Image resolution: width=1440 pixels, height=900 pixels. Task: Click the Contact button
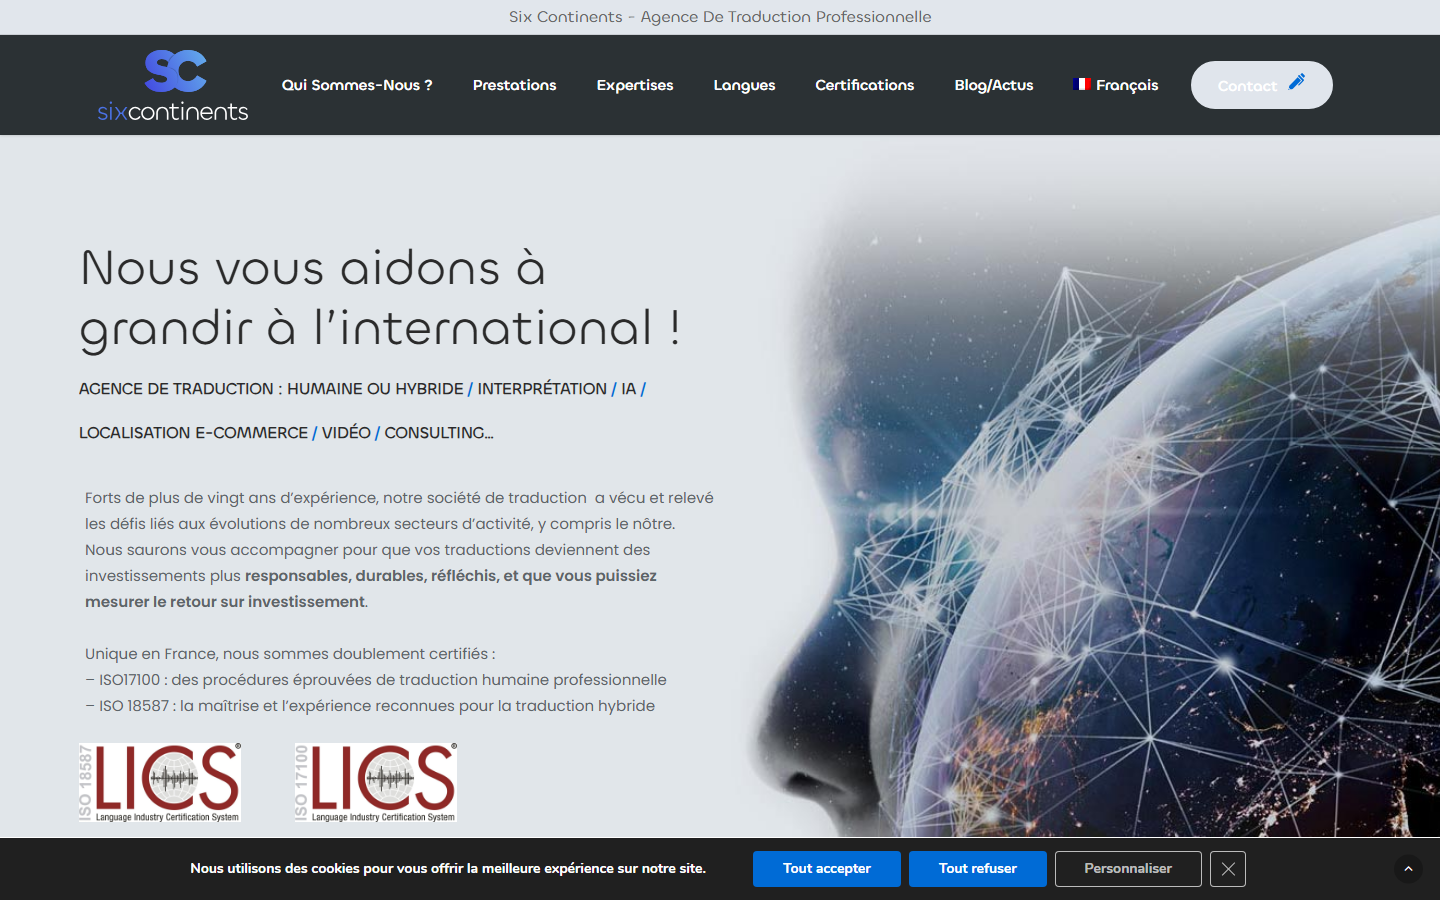click(1262, 85)
